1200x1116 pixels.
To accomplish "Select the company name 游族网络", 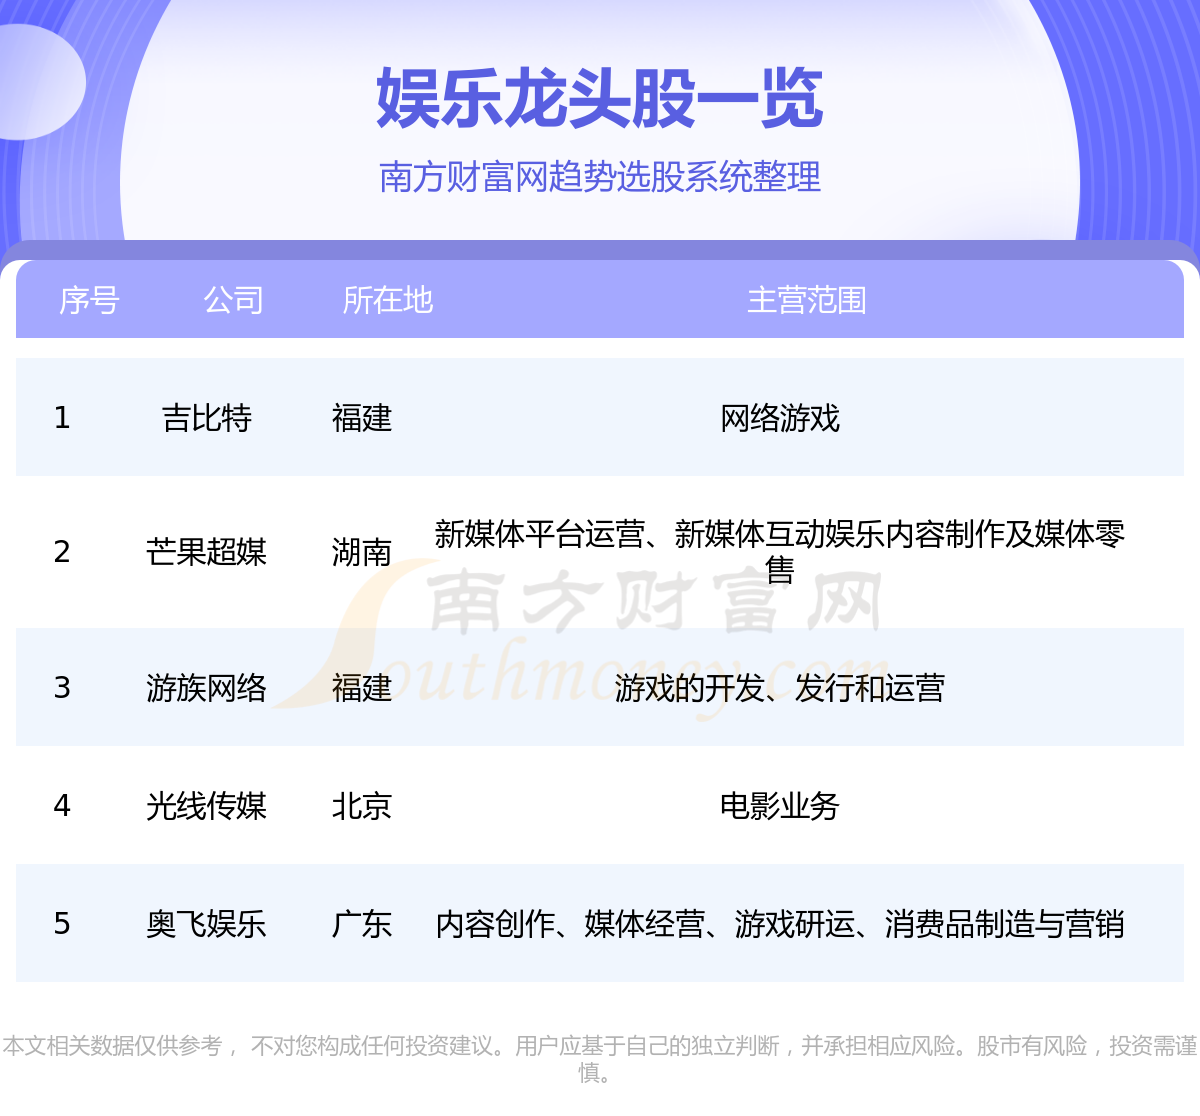I will 206,688.
